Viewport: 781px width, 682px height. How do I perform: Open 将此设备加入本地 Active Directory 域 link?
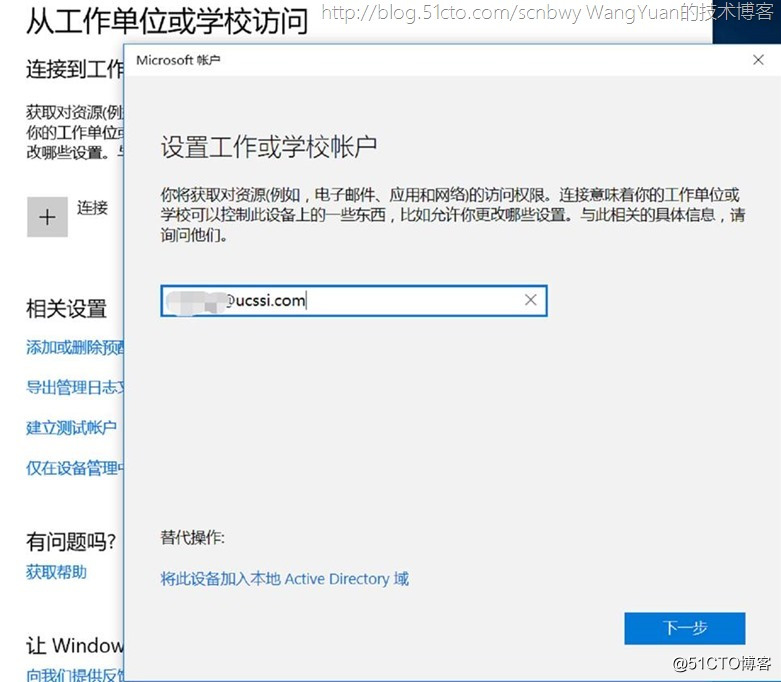[284, 579]
